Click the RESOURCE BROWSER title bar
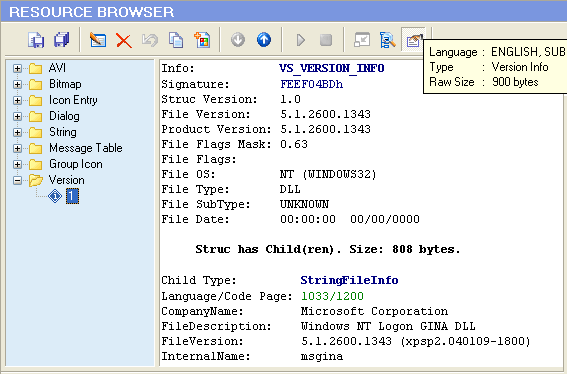 [284, 12]
